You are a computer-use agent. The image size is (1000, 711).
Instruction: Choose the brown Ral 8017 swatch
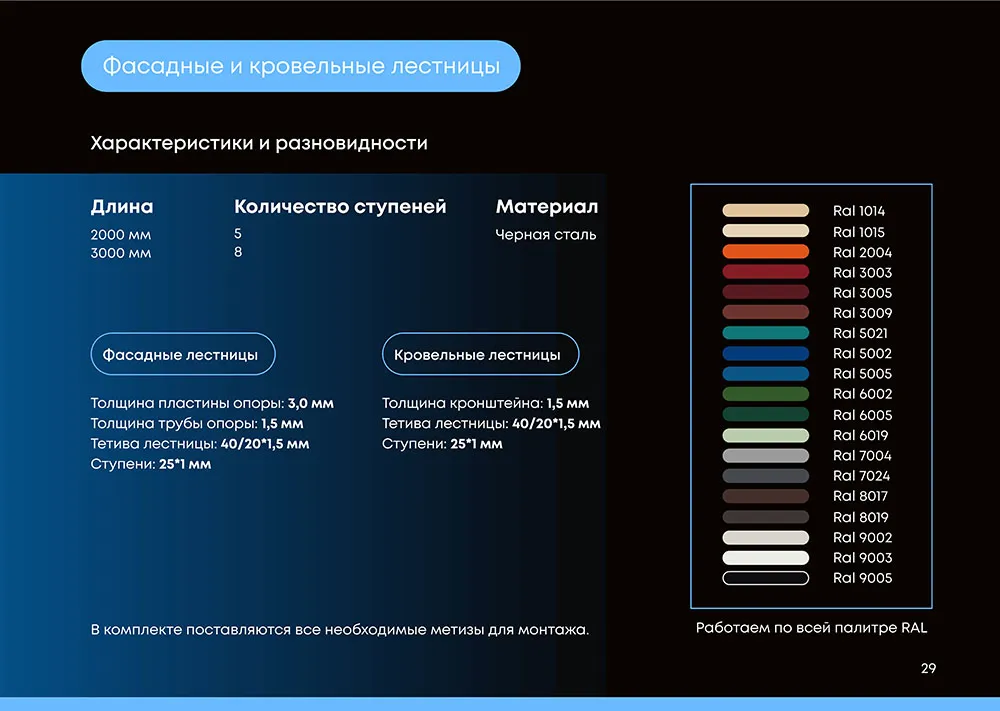[x=765, y=496]
